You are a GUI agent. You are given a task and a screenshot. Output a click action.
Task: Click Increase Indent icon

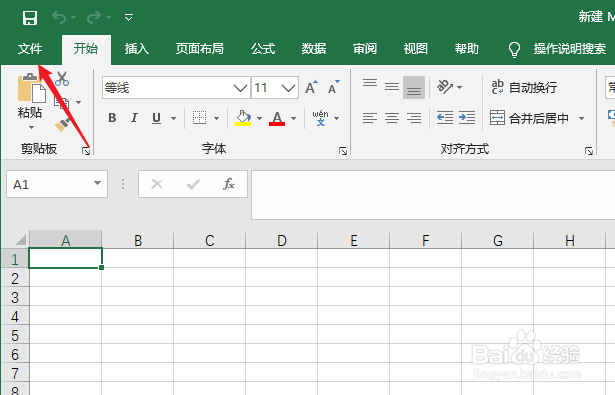[x=467, y=118]
